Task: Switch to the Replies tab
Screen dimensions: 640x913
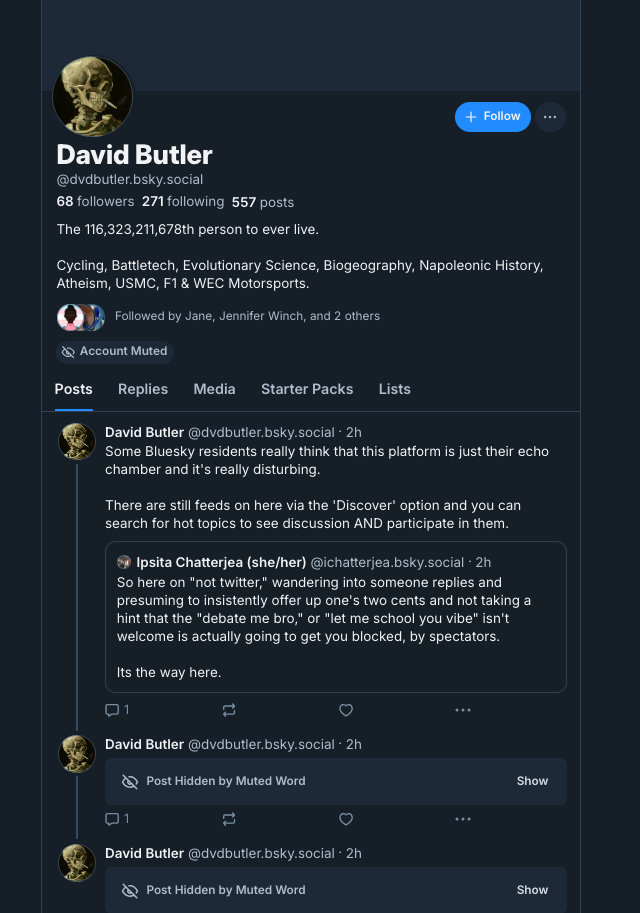Action: pyautogui.click(x=143, y=389)
